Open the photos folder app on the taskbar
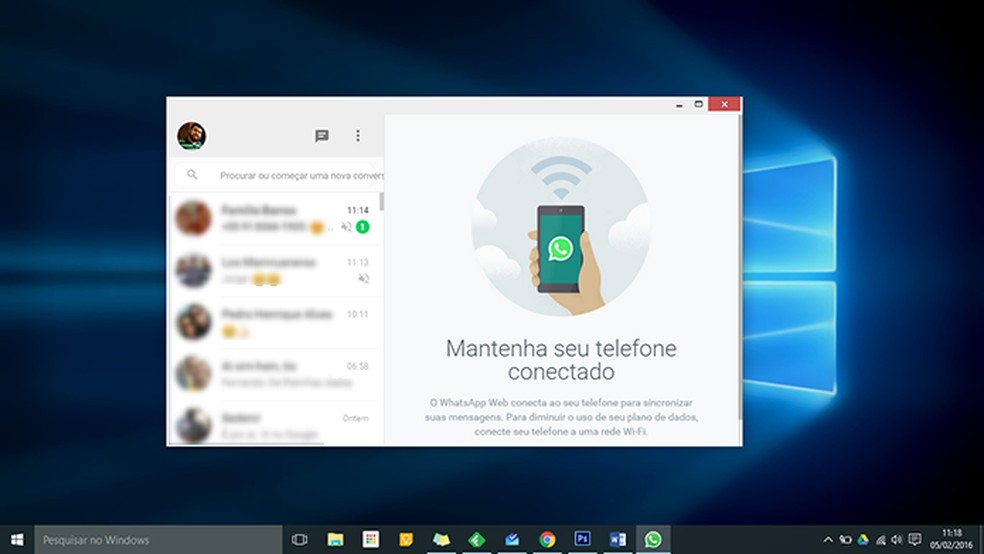 (x=441, y=540)
